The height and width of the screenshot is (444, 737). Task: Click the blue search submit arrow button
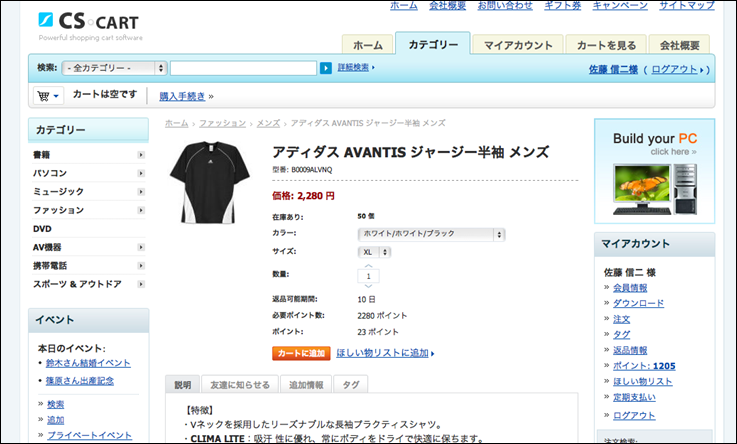[x=326, y=68]
